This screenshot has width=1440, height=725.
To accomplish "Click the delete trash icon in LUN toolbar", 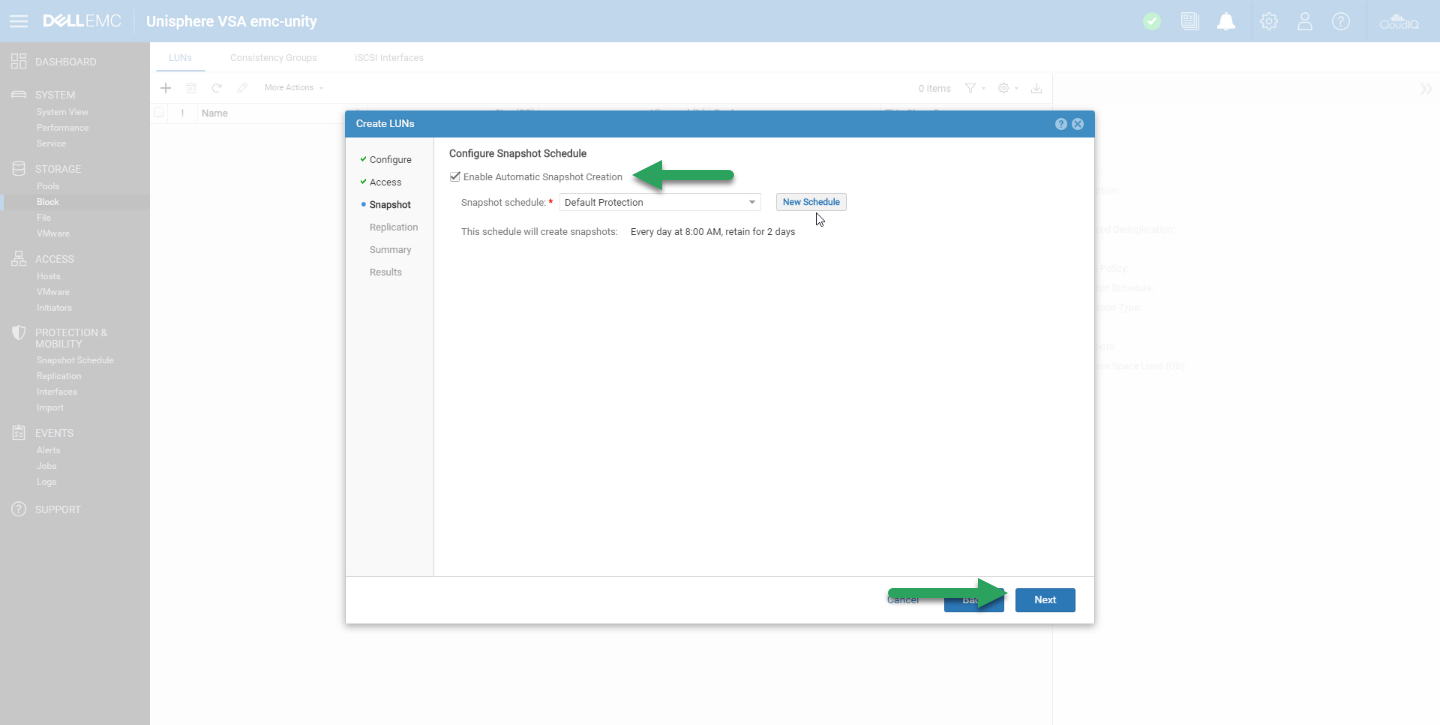I will pyautogui.click(x=191, y=88).
